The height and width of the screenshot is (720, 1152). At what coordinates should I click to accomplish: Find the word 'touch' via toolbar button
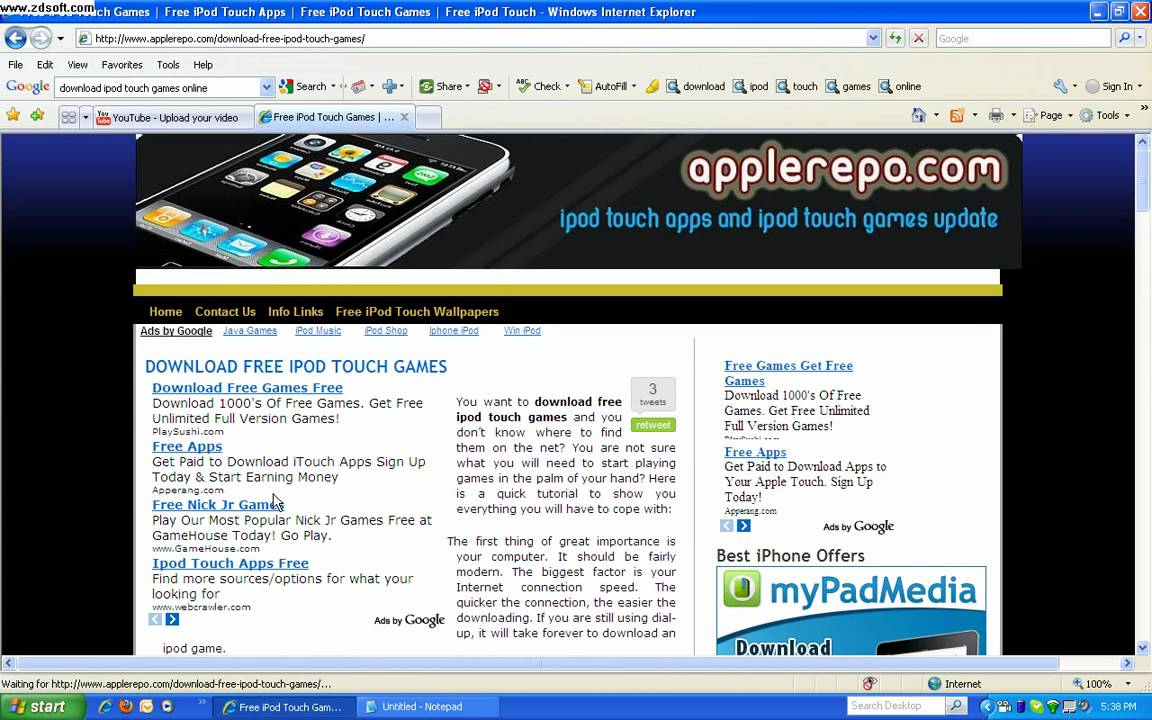(x=797, y=87)
